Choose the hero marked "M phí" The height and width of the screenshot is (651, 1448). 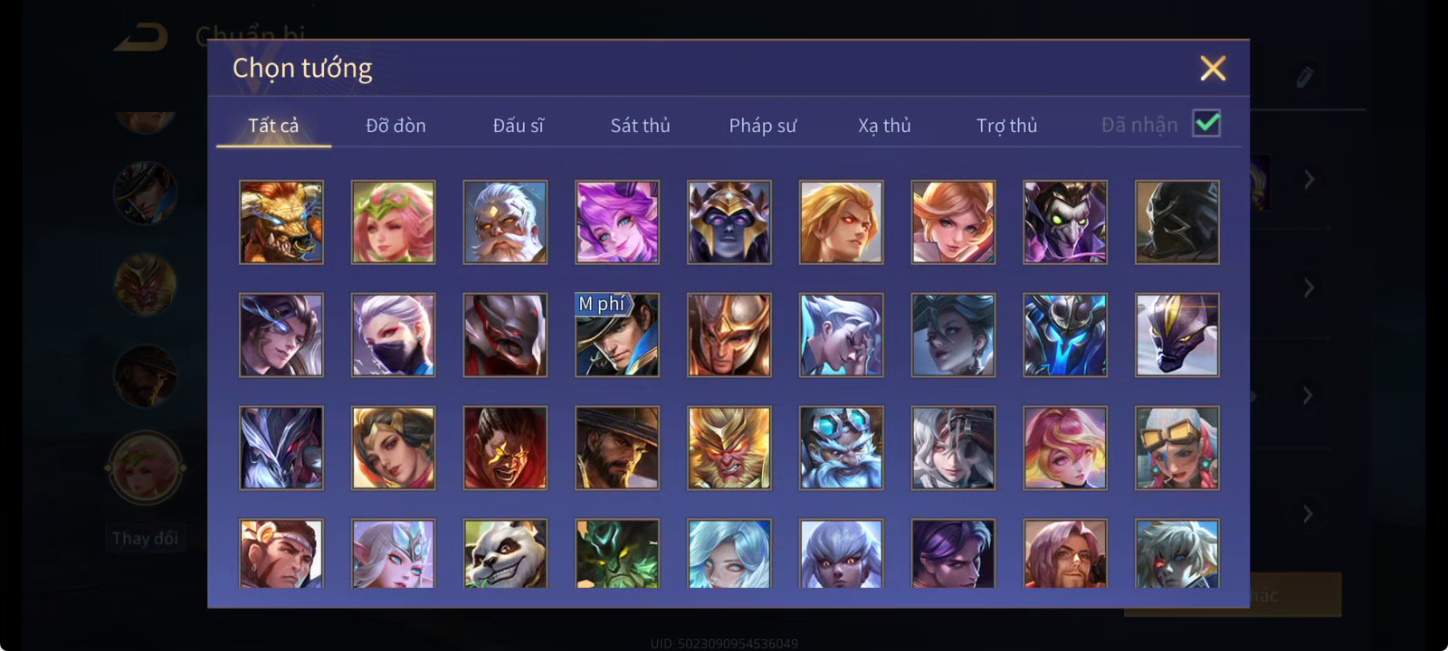coord(617,335)
